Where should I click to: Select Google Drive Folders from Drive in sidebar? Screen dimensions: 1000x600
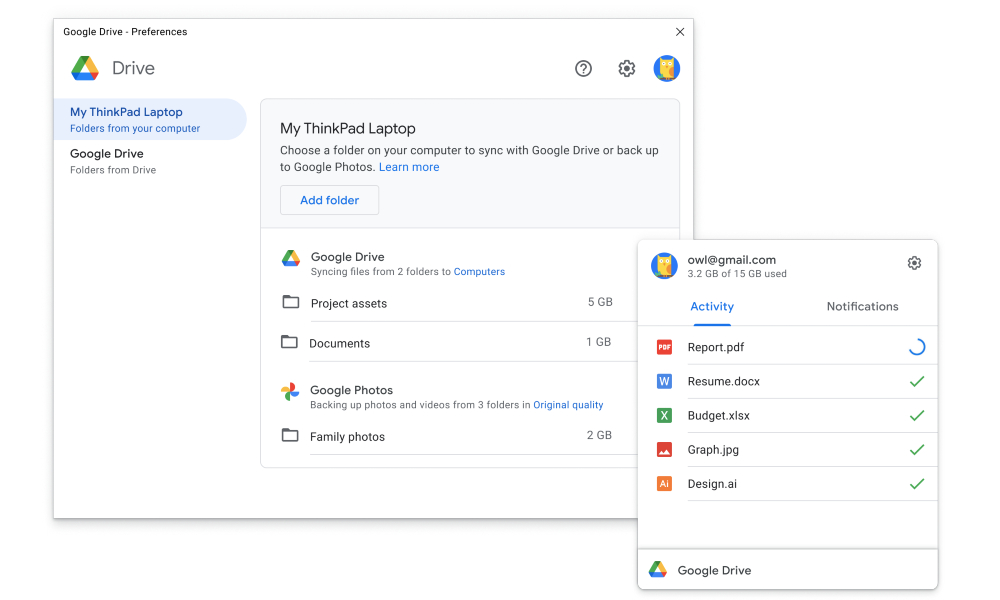150,161
